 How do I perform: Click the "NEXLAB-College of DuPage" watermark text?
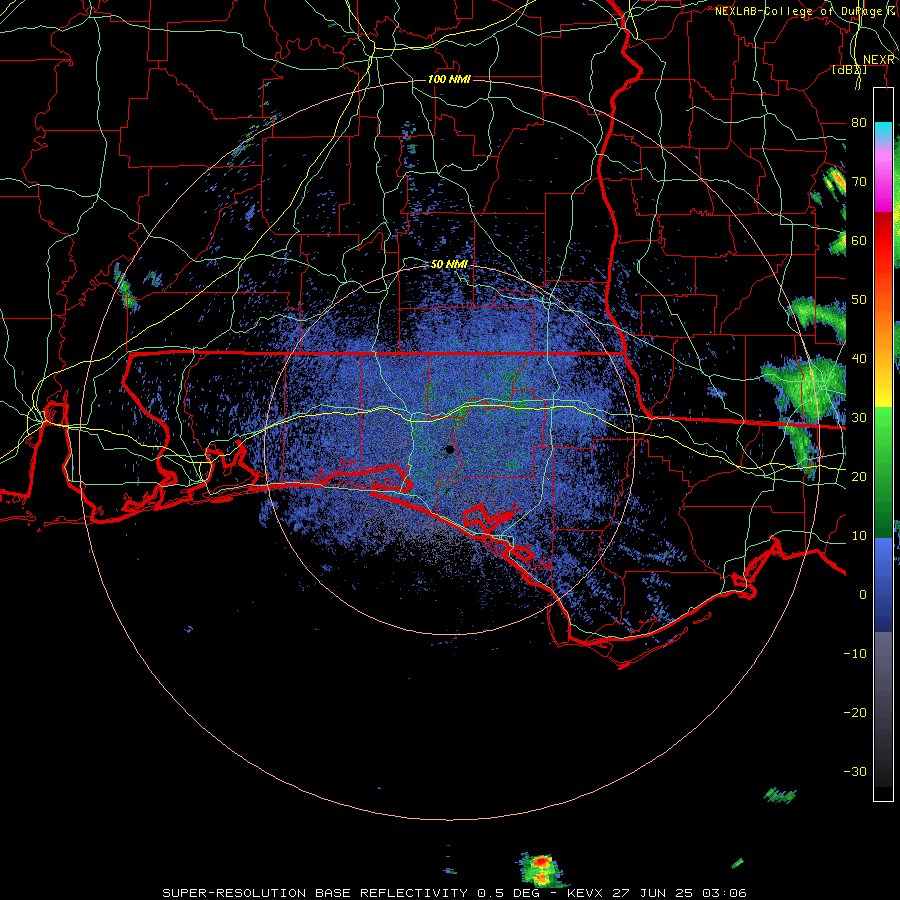pyautogui.click(x=798, y=11)
